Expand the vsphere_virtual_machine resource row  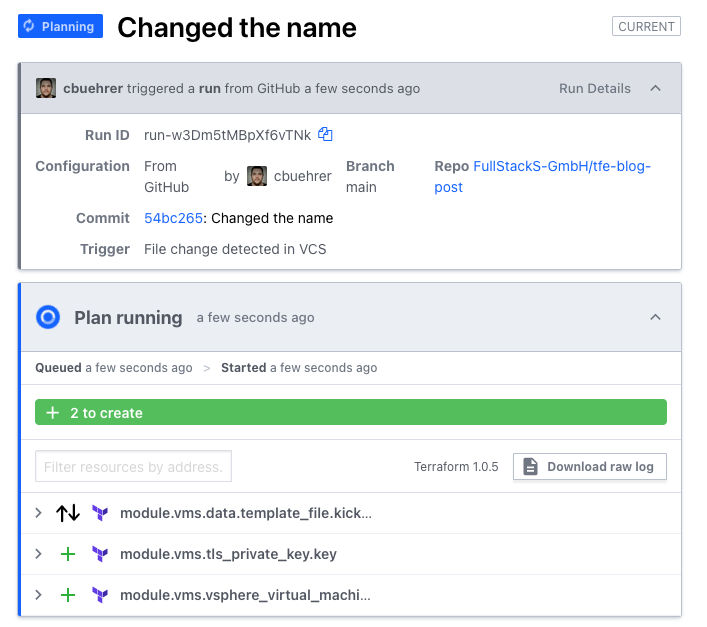39,595
